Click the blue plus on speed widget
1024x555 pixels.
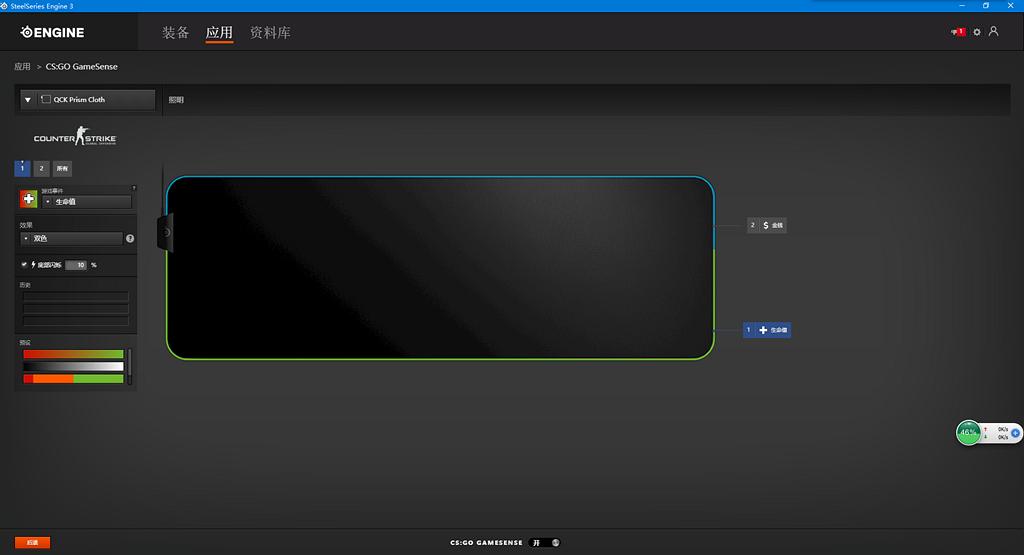click(1016, 433)
